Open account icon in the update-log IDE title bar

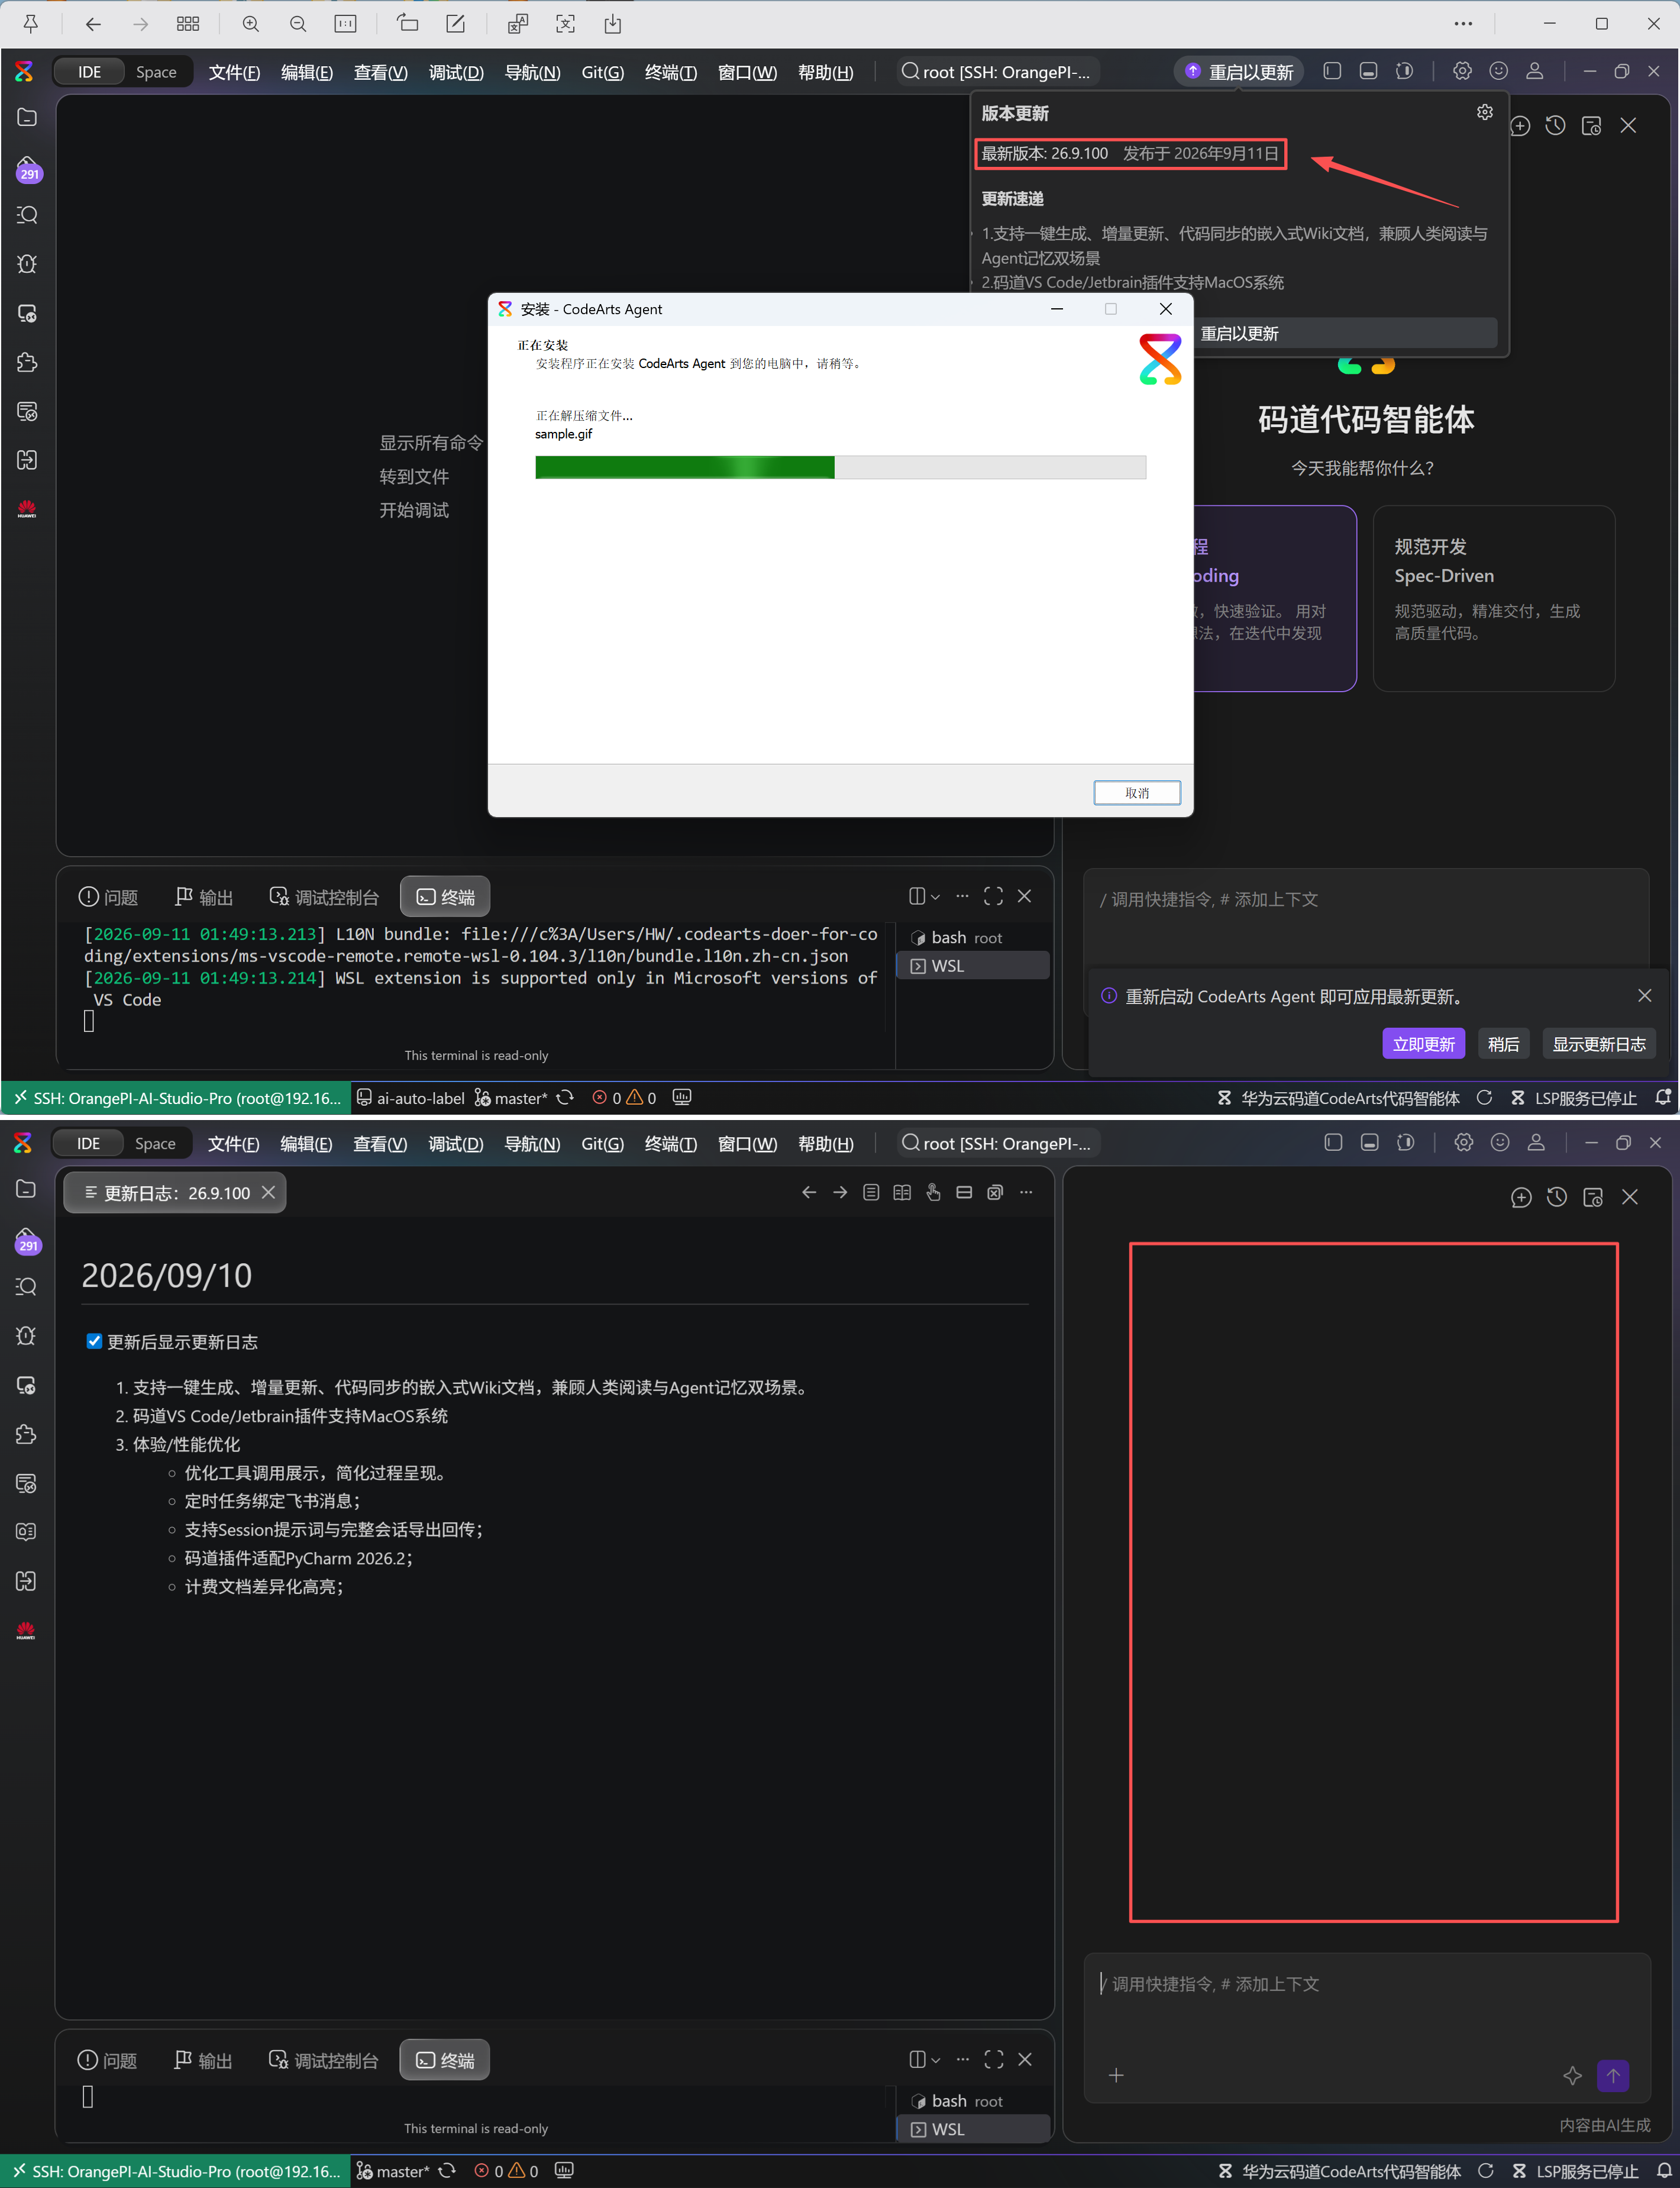1536,1142
